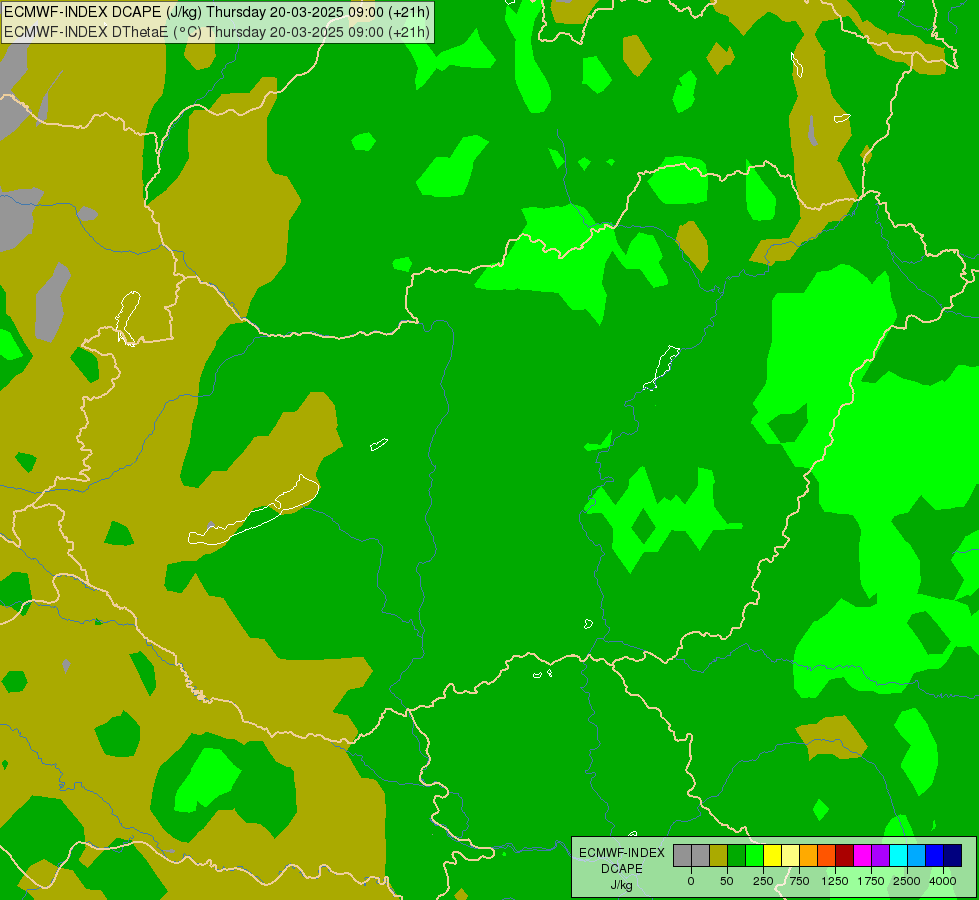
Task: Pick the magenta legend swatch
Action: click(x=862, y=855)
